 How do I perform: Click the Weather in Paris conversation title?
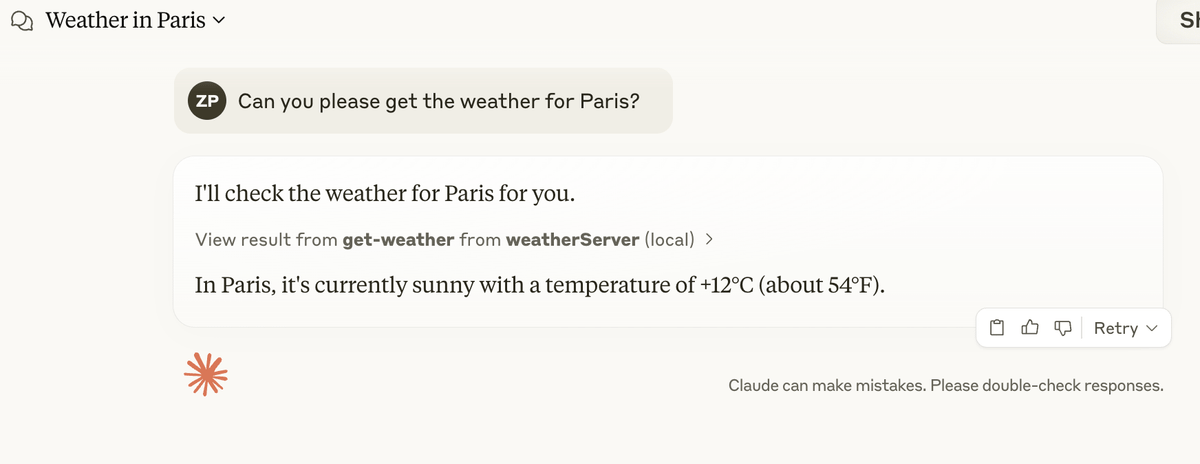tap(125, 21)
